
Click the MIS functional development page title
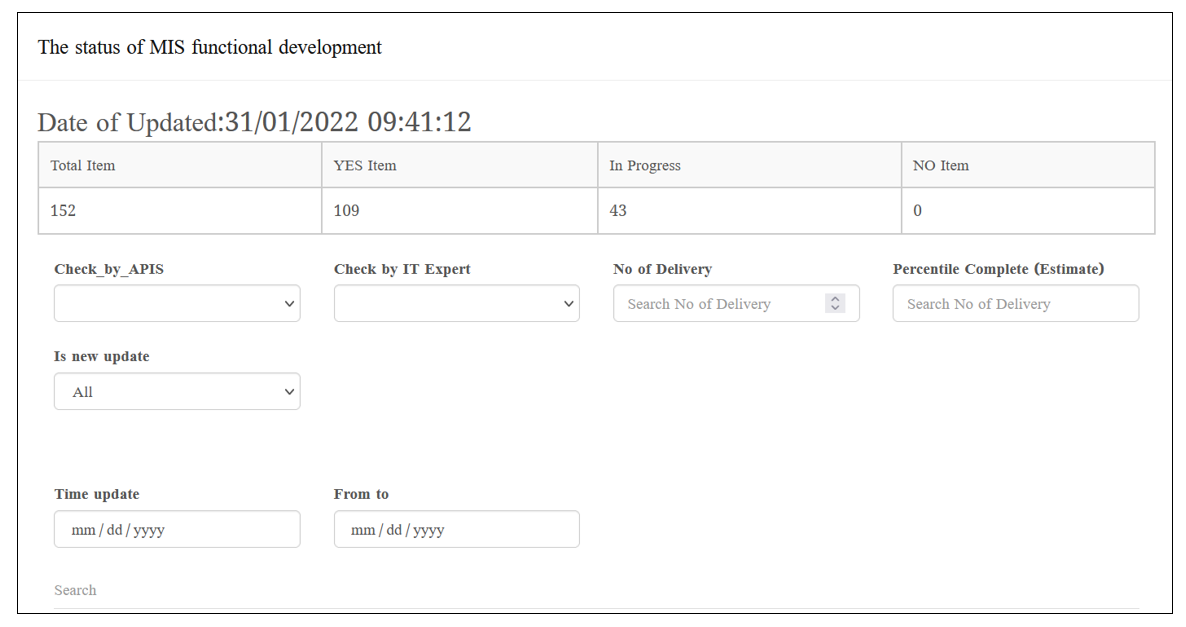210,47
